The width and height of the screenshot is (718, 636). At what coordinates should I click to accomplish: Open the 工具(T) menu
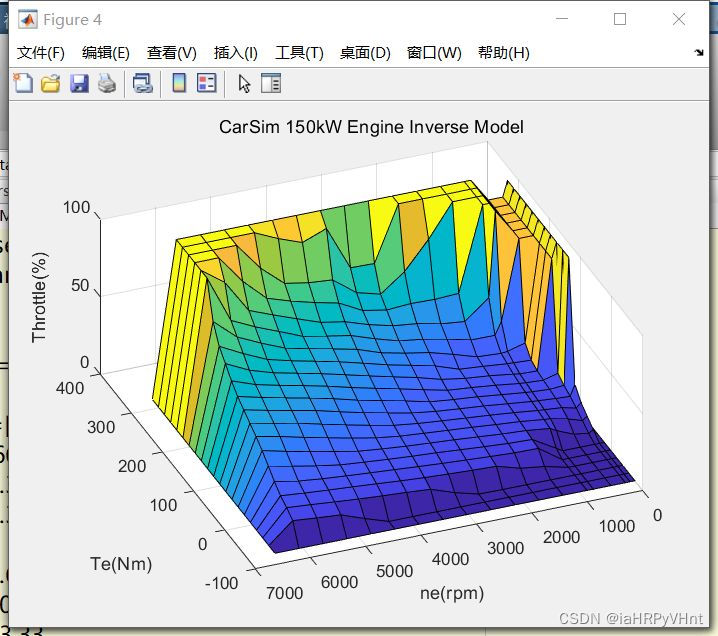pyautogui.click(x=299, y=53)
